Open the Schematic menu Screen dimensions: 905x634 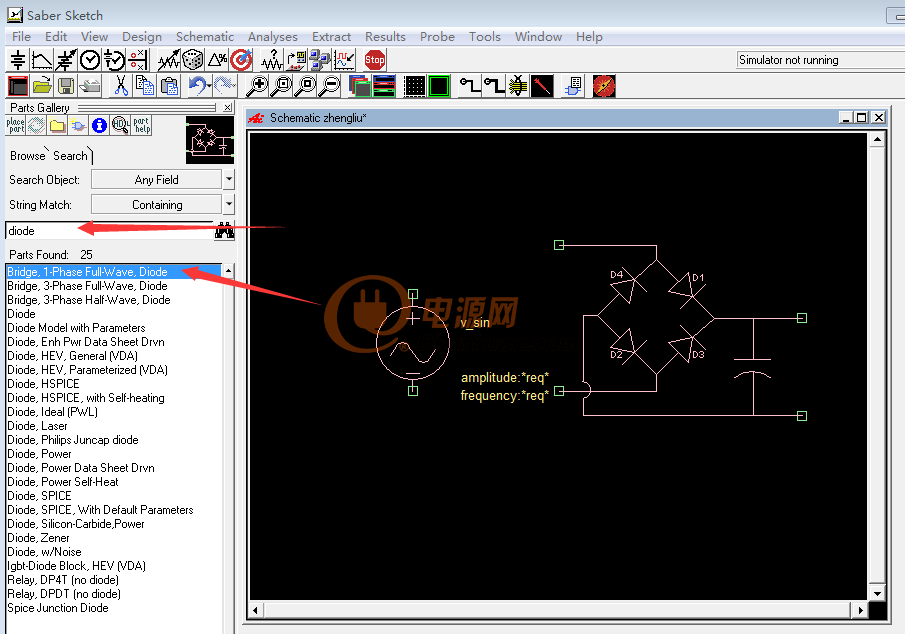(x=205, y=36)
